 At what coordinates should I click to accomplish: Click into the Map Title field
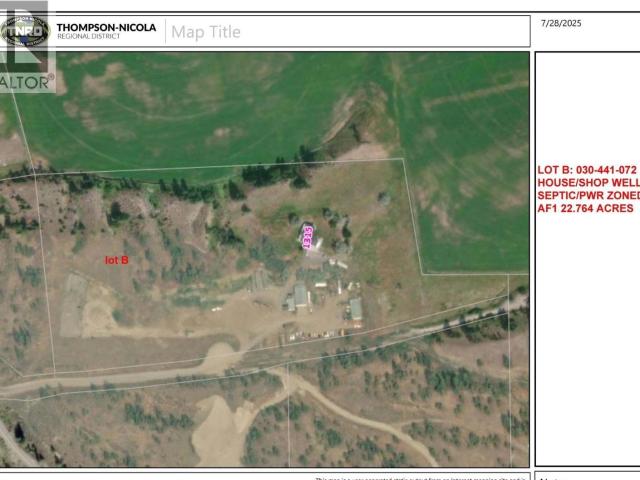coord(300,31)
